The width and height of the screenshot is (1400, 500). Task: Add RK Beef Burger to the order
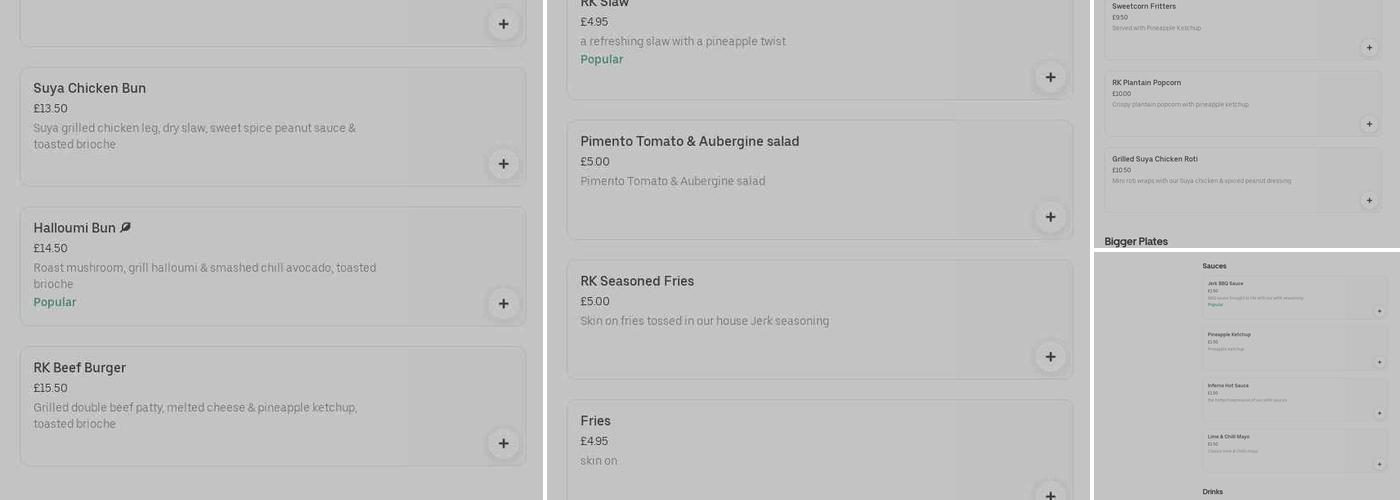(503, 443)
